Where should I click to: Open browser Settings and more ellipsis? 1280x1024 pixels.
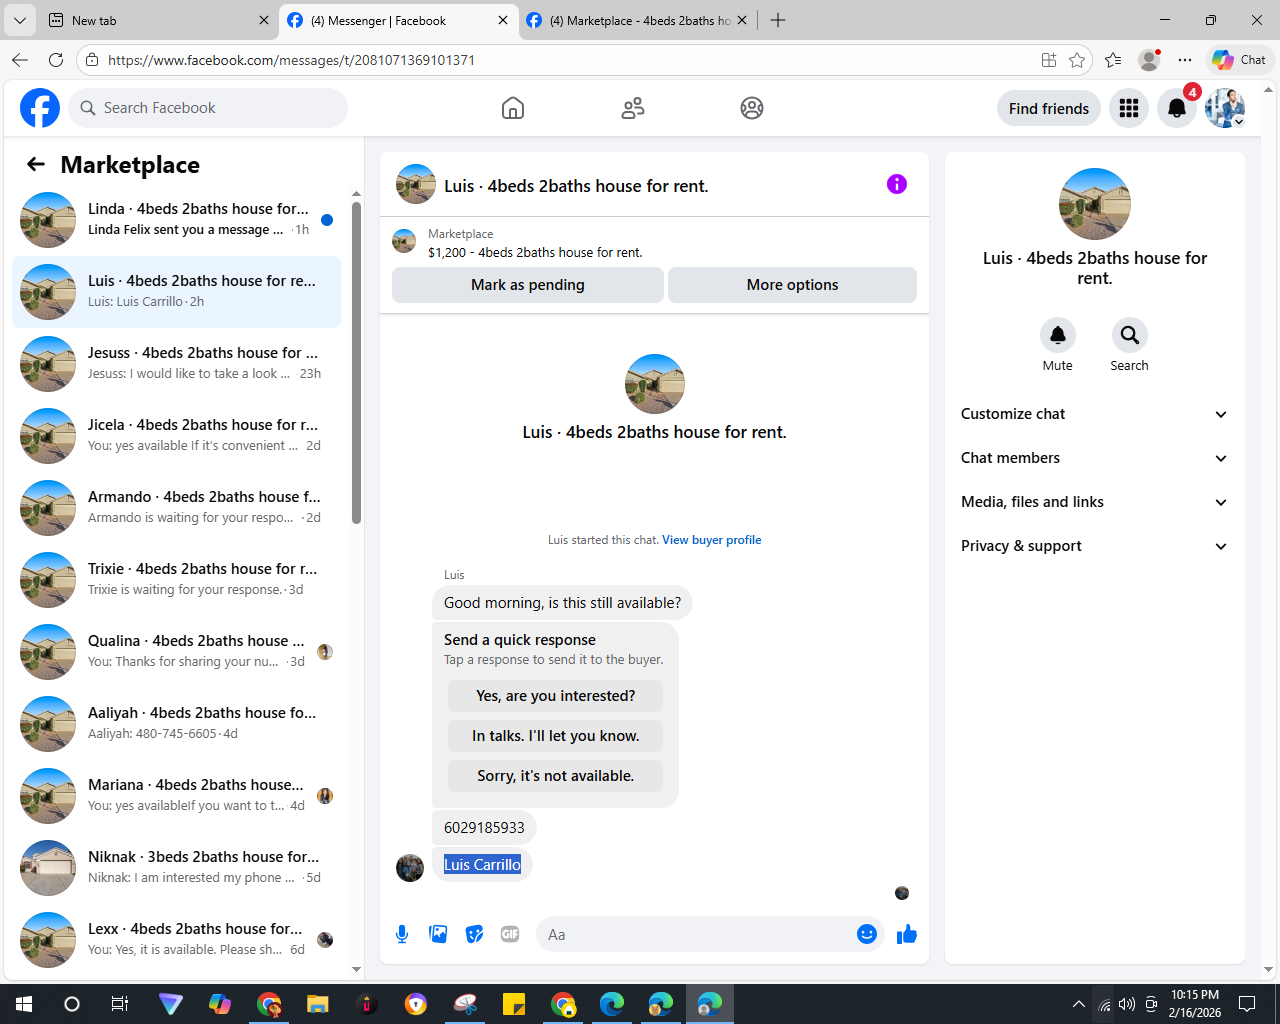(x=1185, y=60)
